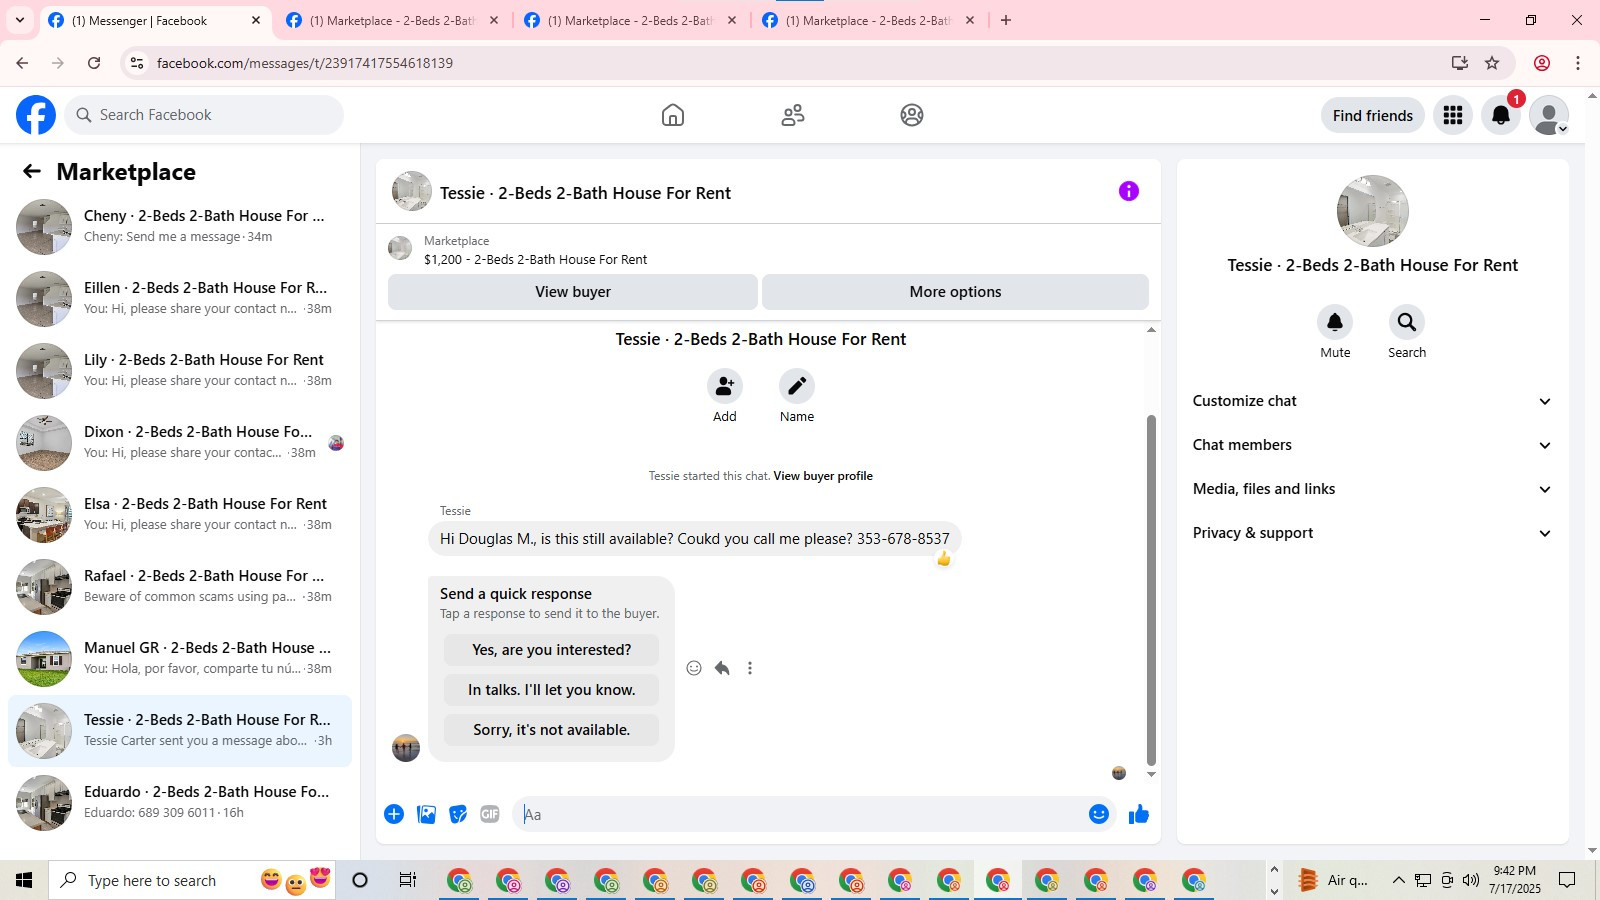This screenshot has width=1600, height=900.
Task: Open the Windows Start menu
Action: pyautogui.click(x=24, y=880)
